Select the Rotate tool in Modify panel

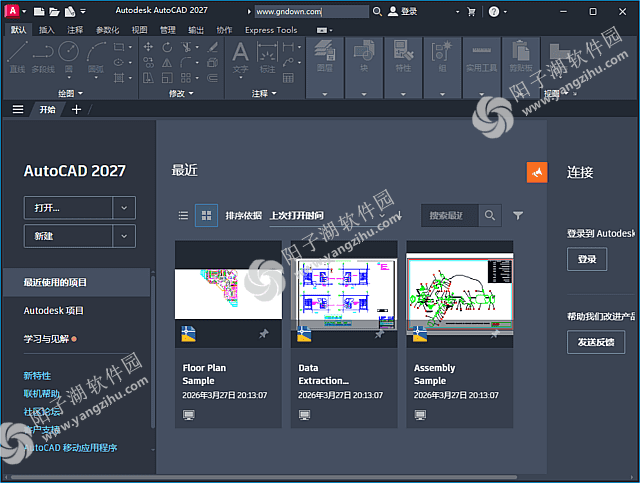pyautogui.click(x=167, y=47)
